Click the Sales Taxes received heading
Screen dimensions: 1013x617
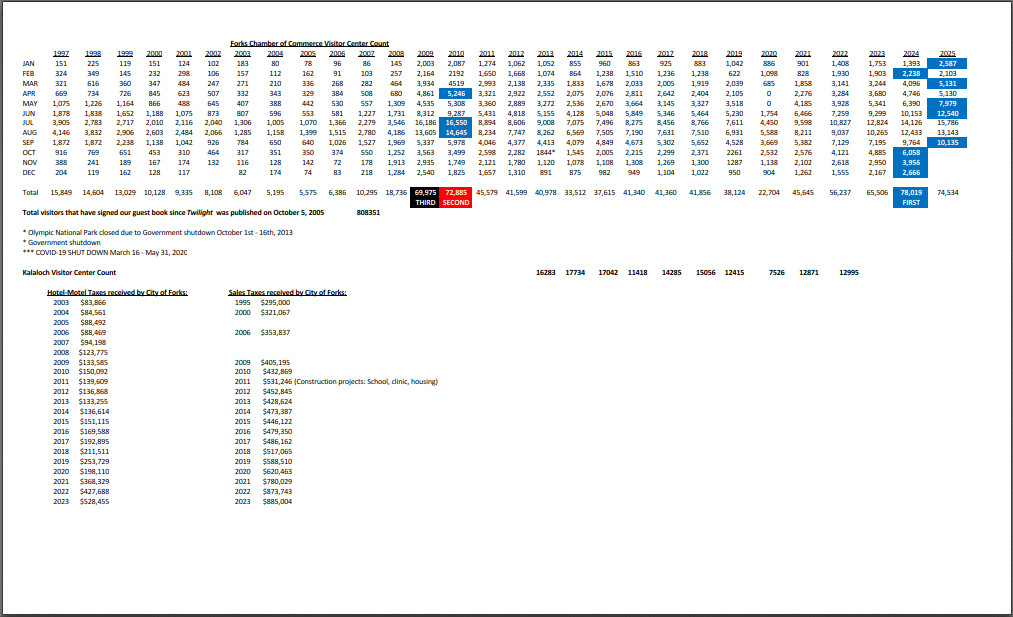coord(288,292)
